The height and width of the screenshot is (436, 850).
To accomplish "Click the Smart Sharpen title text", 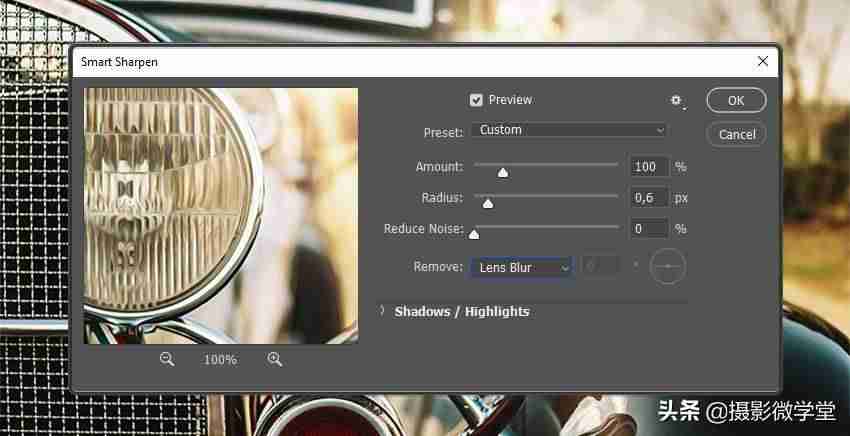I will (x=119, y=62).
